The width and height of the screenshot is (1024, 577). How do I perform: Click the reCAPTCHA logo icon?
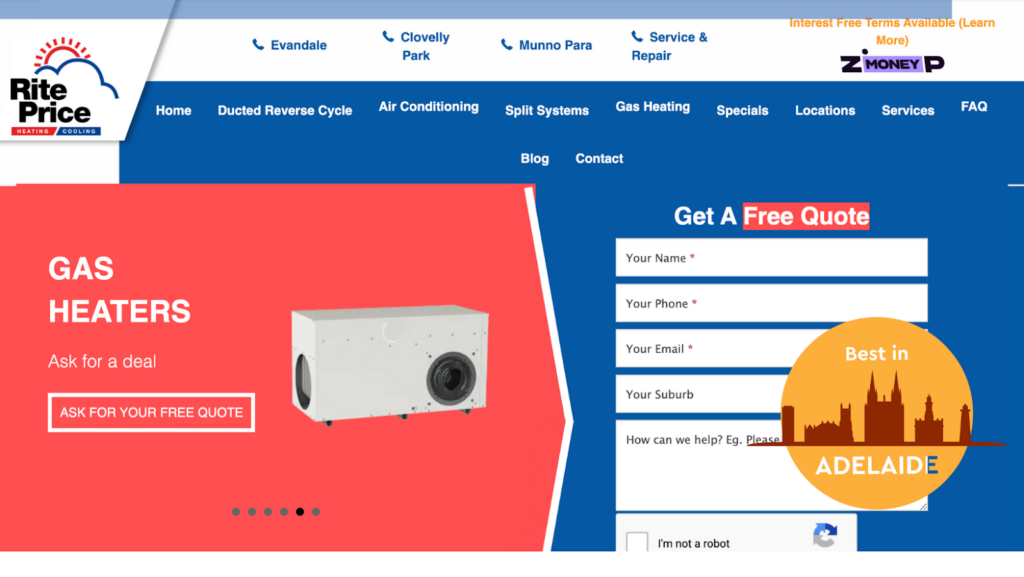pos(825,535)
